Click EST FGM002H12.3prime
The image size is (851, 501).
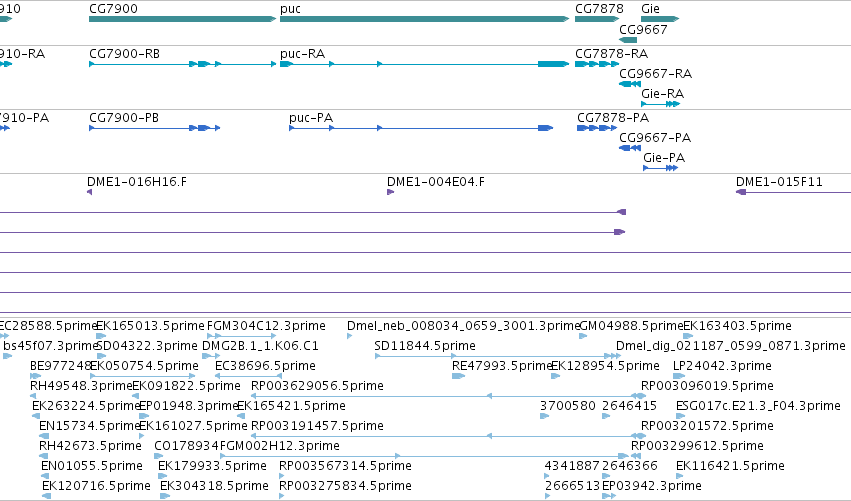(x=280, y=446)
